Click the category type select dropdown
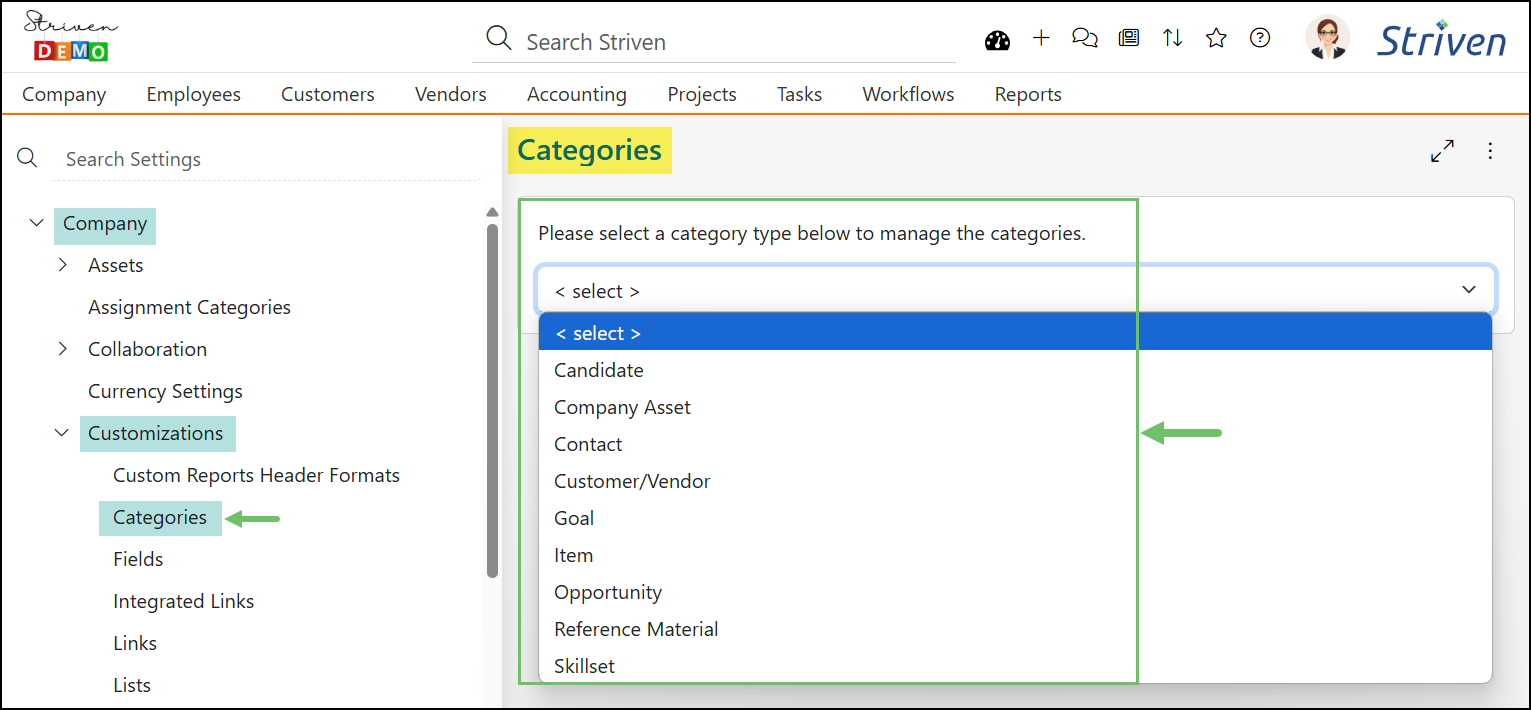 (x=1016, y=291)
